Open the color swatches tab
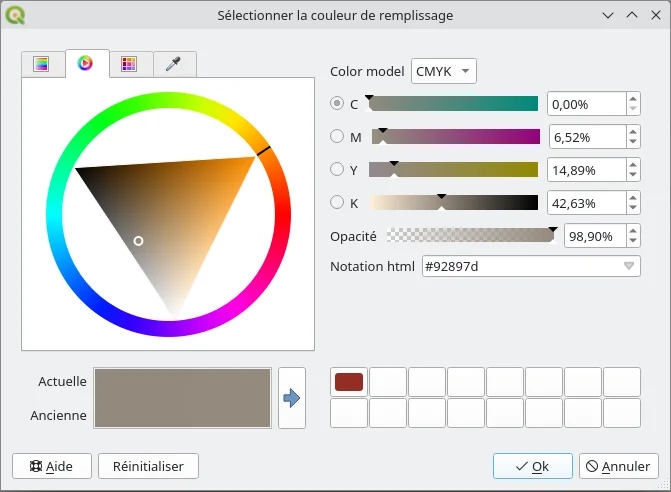 point(129,64)
